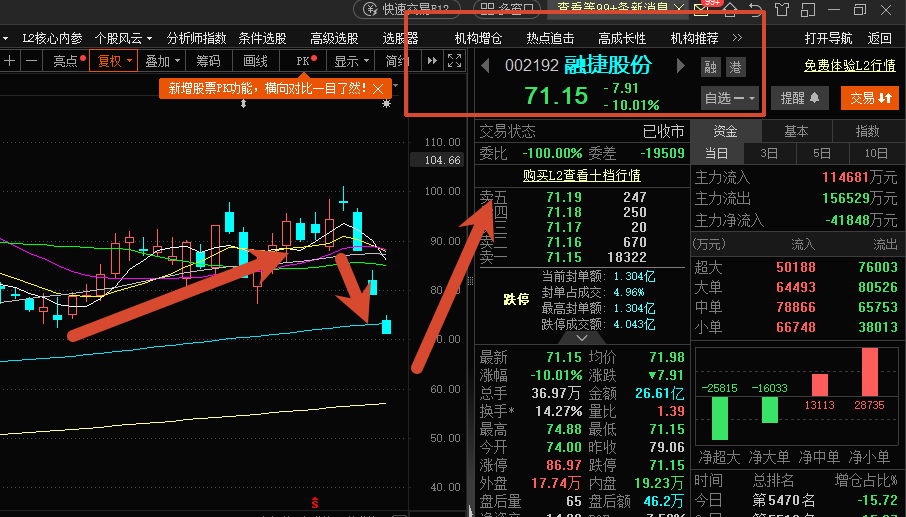Expand the order book chevron below 跌停

[582, 337]
